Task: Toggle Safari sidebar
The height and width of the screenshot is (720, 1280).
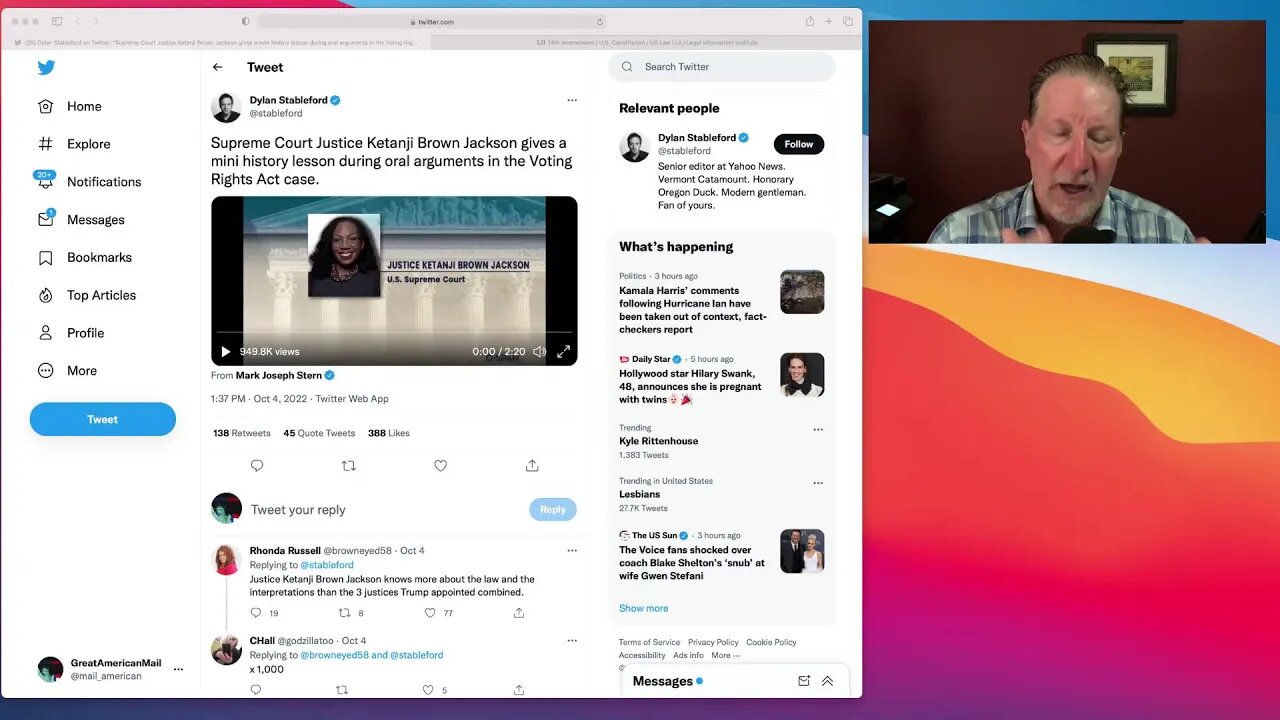Action: [x=57, y=21]
